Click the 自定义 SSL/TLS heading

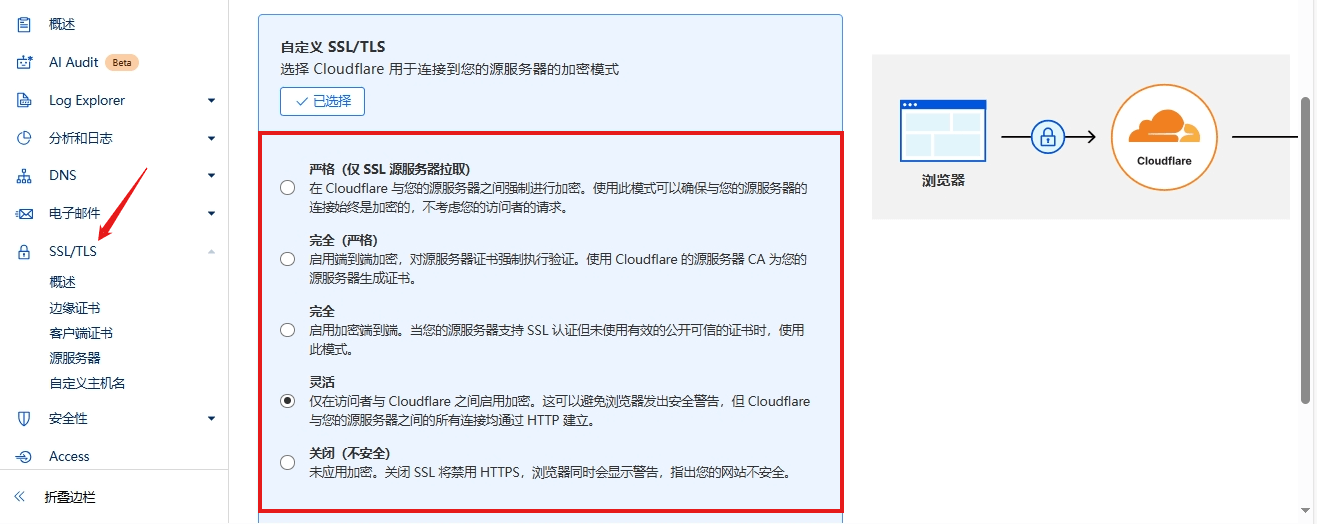point(332,47)
